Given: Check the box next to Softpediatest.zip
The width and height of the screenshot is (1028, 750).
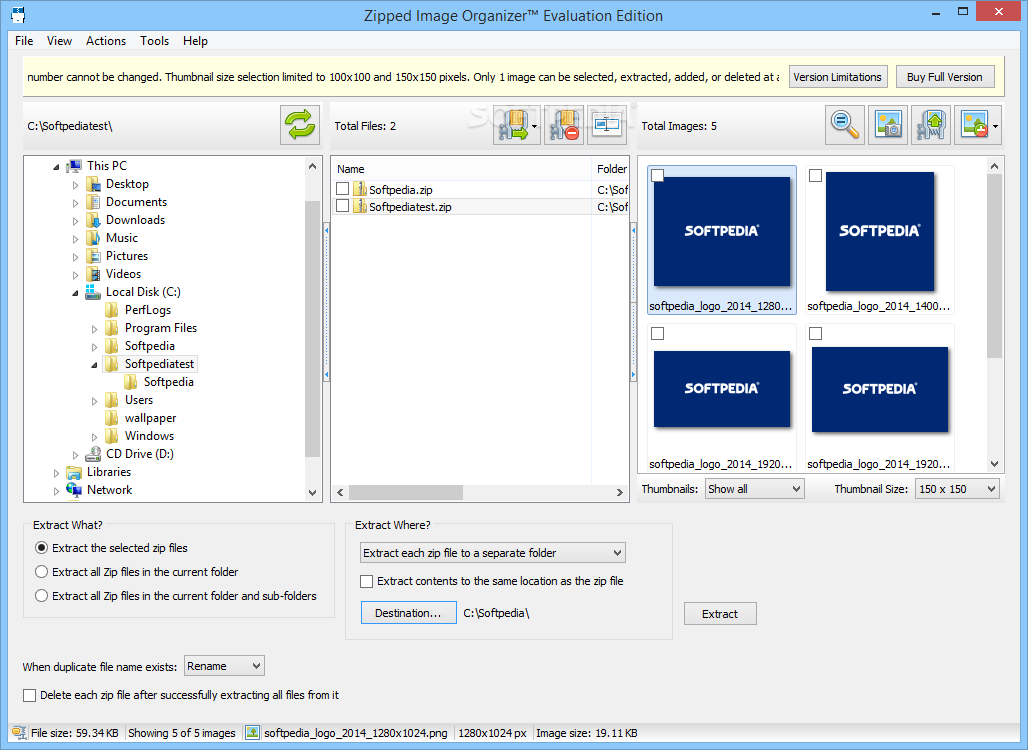Looking at the screenshot, I should pos(342,206).
